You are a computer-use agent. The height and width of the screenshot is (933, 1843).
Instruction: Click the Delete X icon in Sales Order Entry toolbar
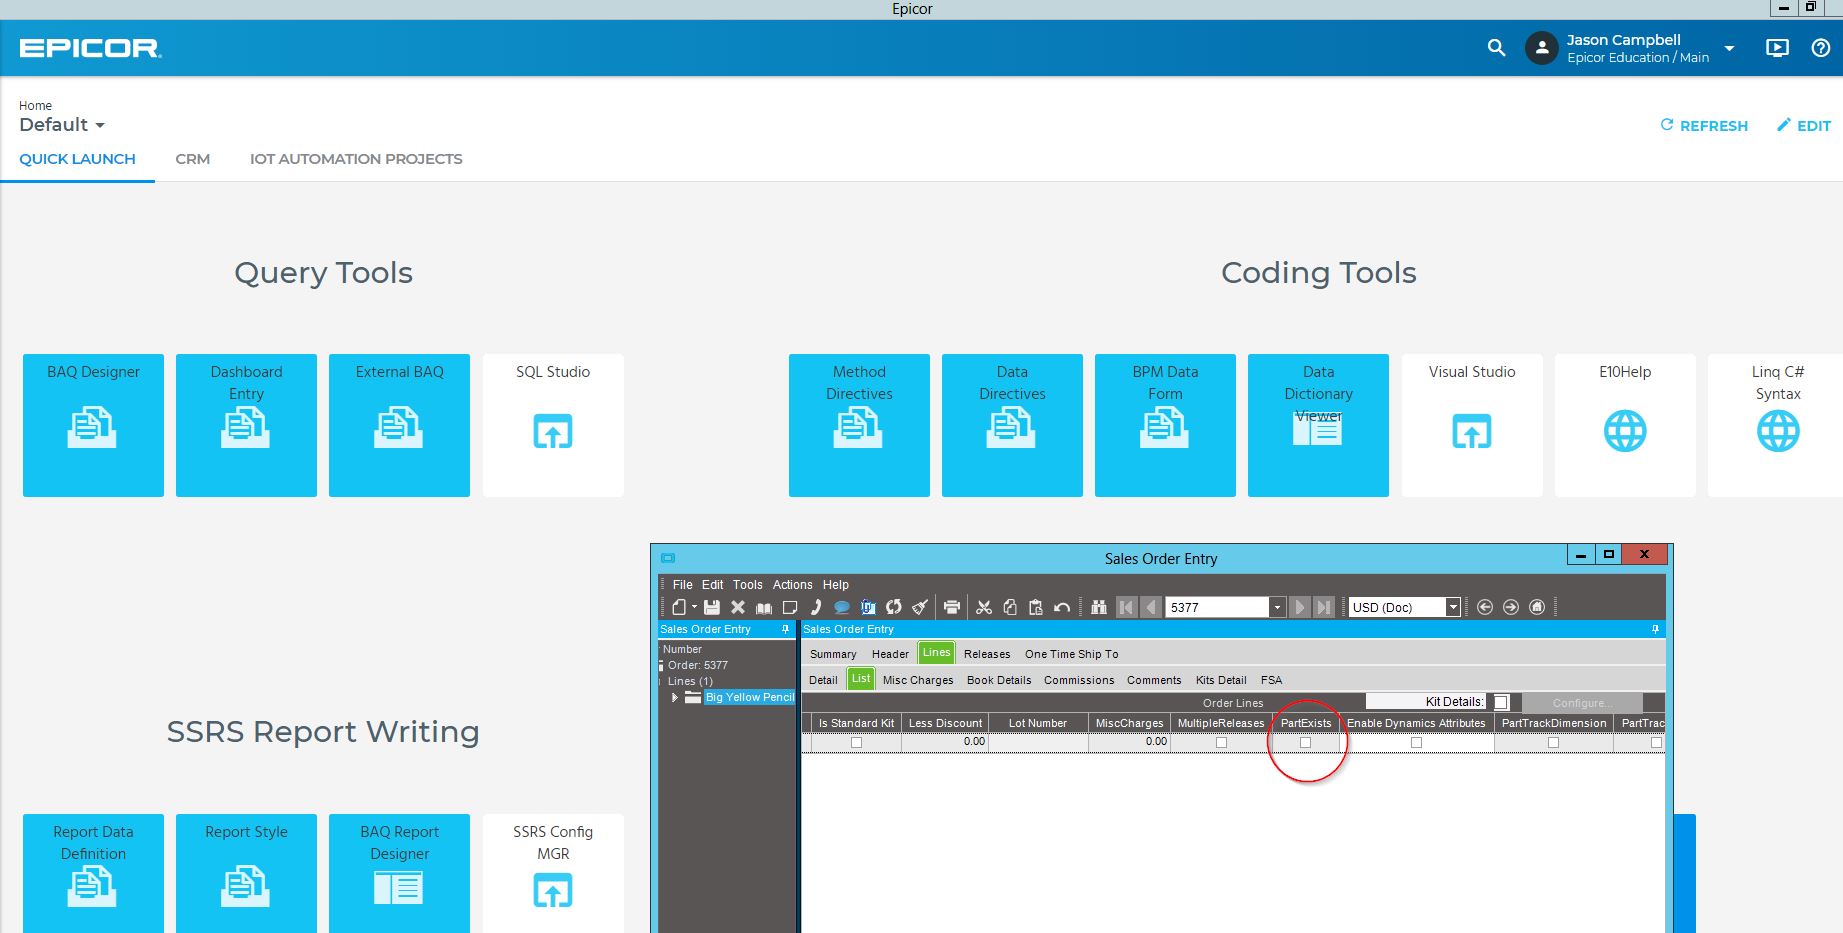(738, 607)
